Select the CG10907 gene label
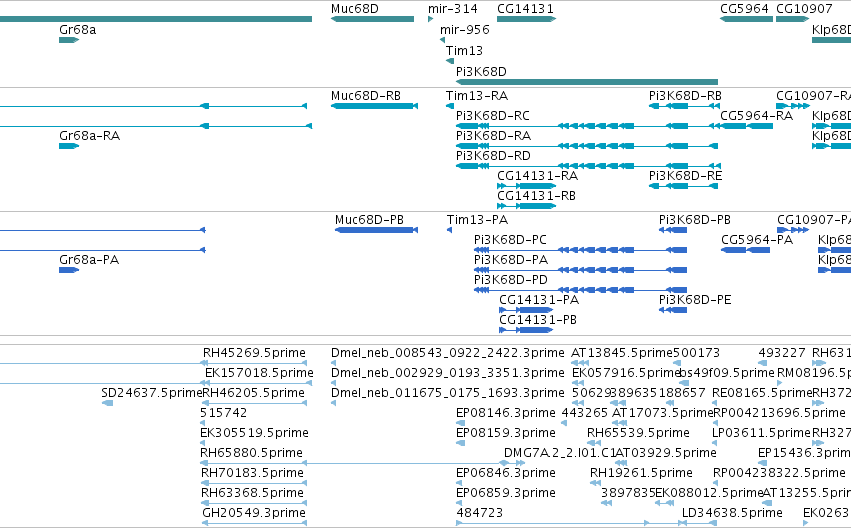The width and height of the screenshot is (851, 528). pos(804,9)
